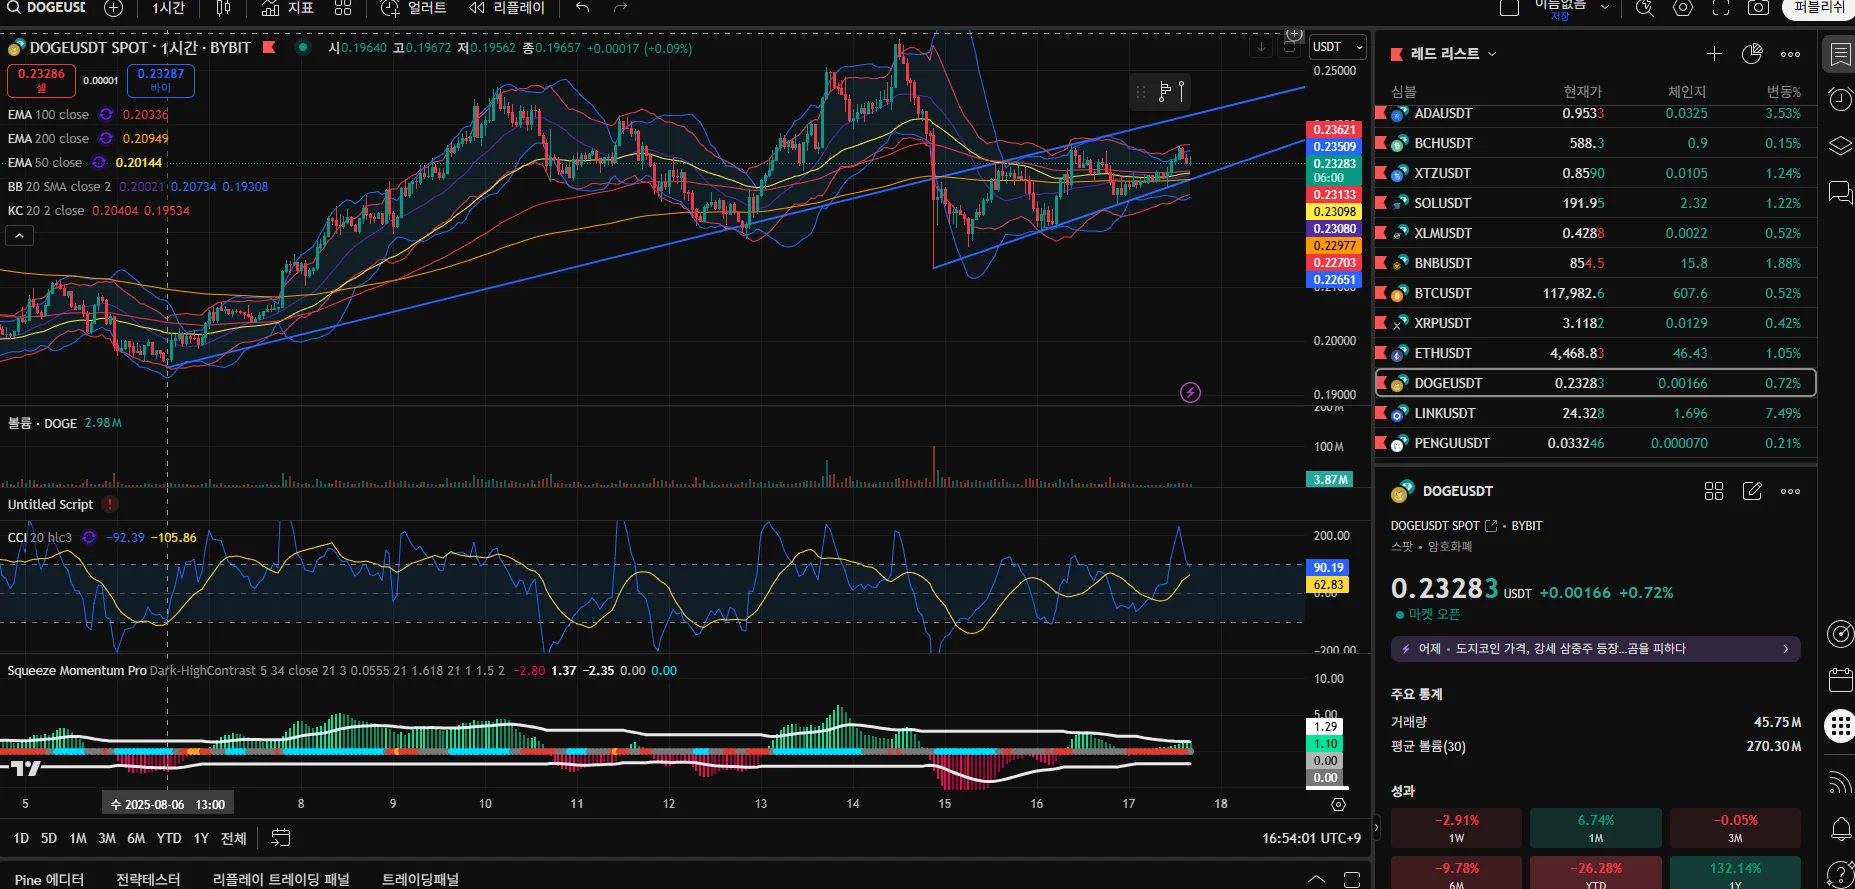
Task: Open the help center question icon
Action: [x=1840, y=874]
